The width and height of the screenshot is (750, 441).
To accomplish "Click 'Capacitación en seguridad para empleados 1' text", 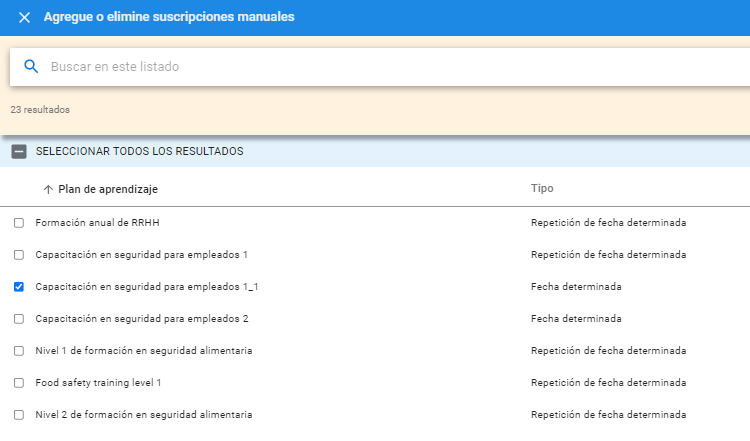I will pyautogui.click(x=142, y=255).
